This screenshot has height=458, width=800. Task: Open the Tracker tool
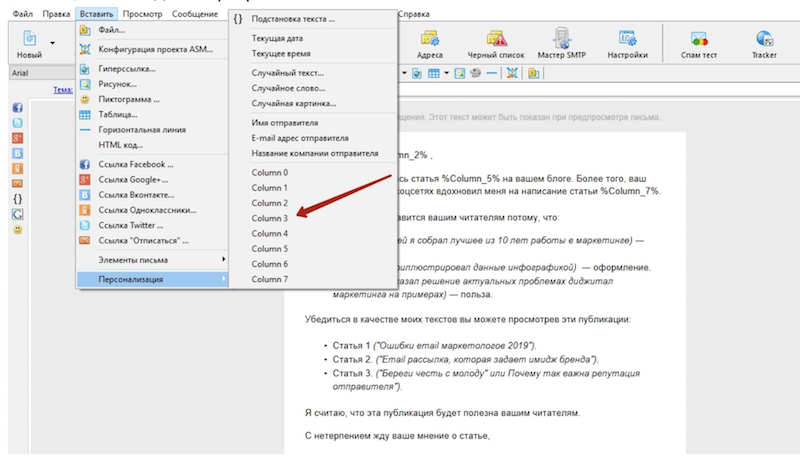pyautogui.click(x=764, y=44)
